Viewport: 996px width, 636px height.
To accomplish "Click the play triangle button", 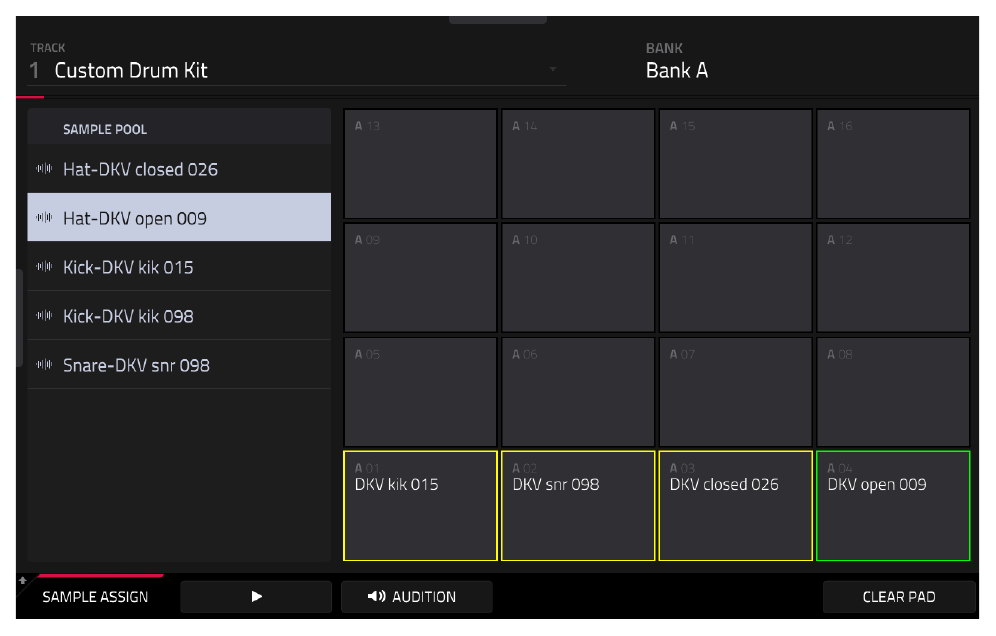I will point(256,597).
